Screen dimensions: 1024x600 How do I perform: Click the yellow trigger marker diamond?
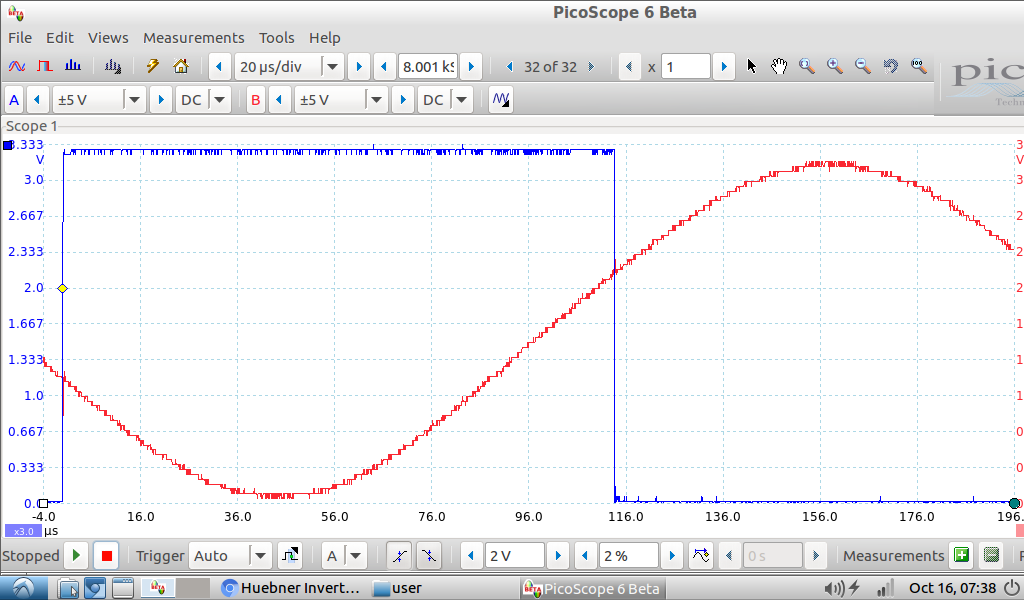tap(62, 288)
